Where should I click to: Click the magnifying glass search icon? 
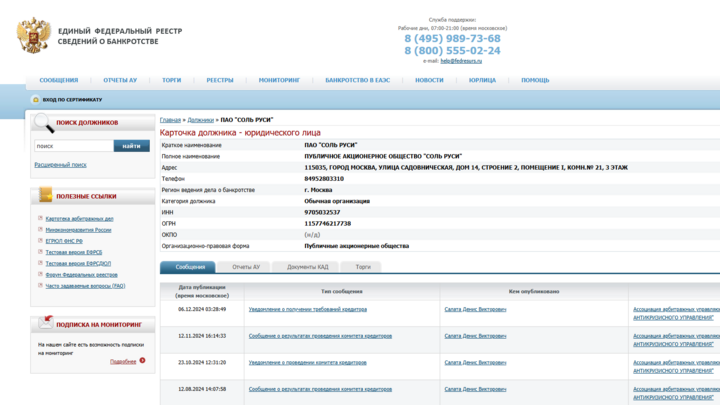click(x=44, y=123)
